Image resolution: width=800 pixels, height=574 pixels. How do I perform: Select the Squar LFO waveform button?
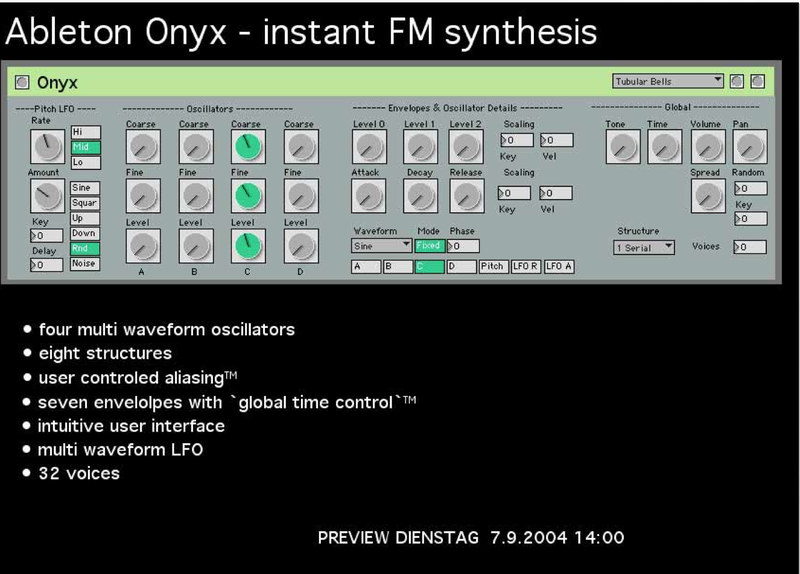point(84,202)
